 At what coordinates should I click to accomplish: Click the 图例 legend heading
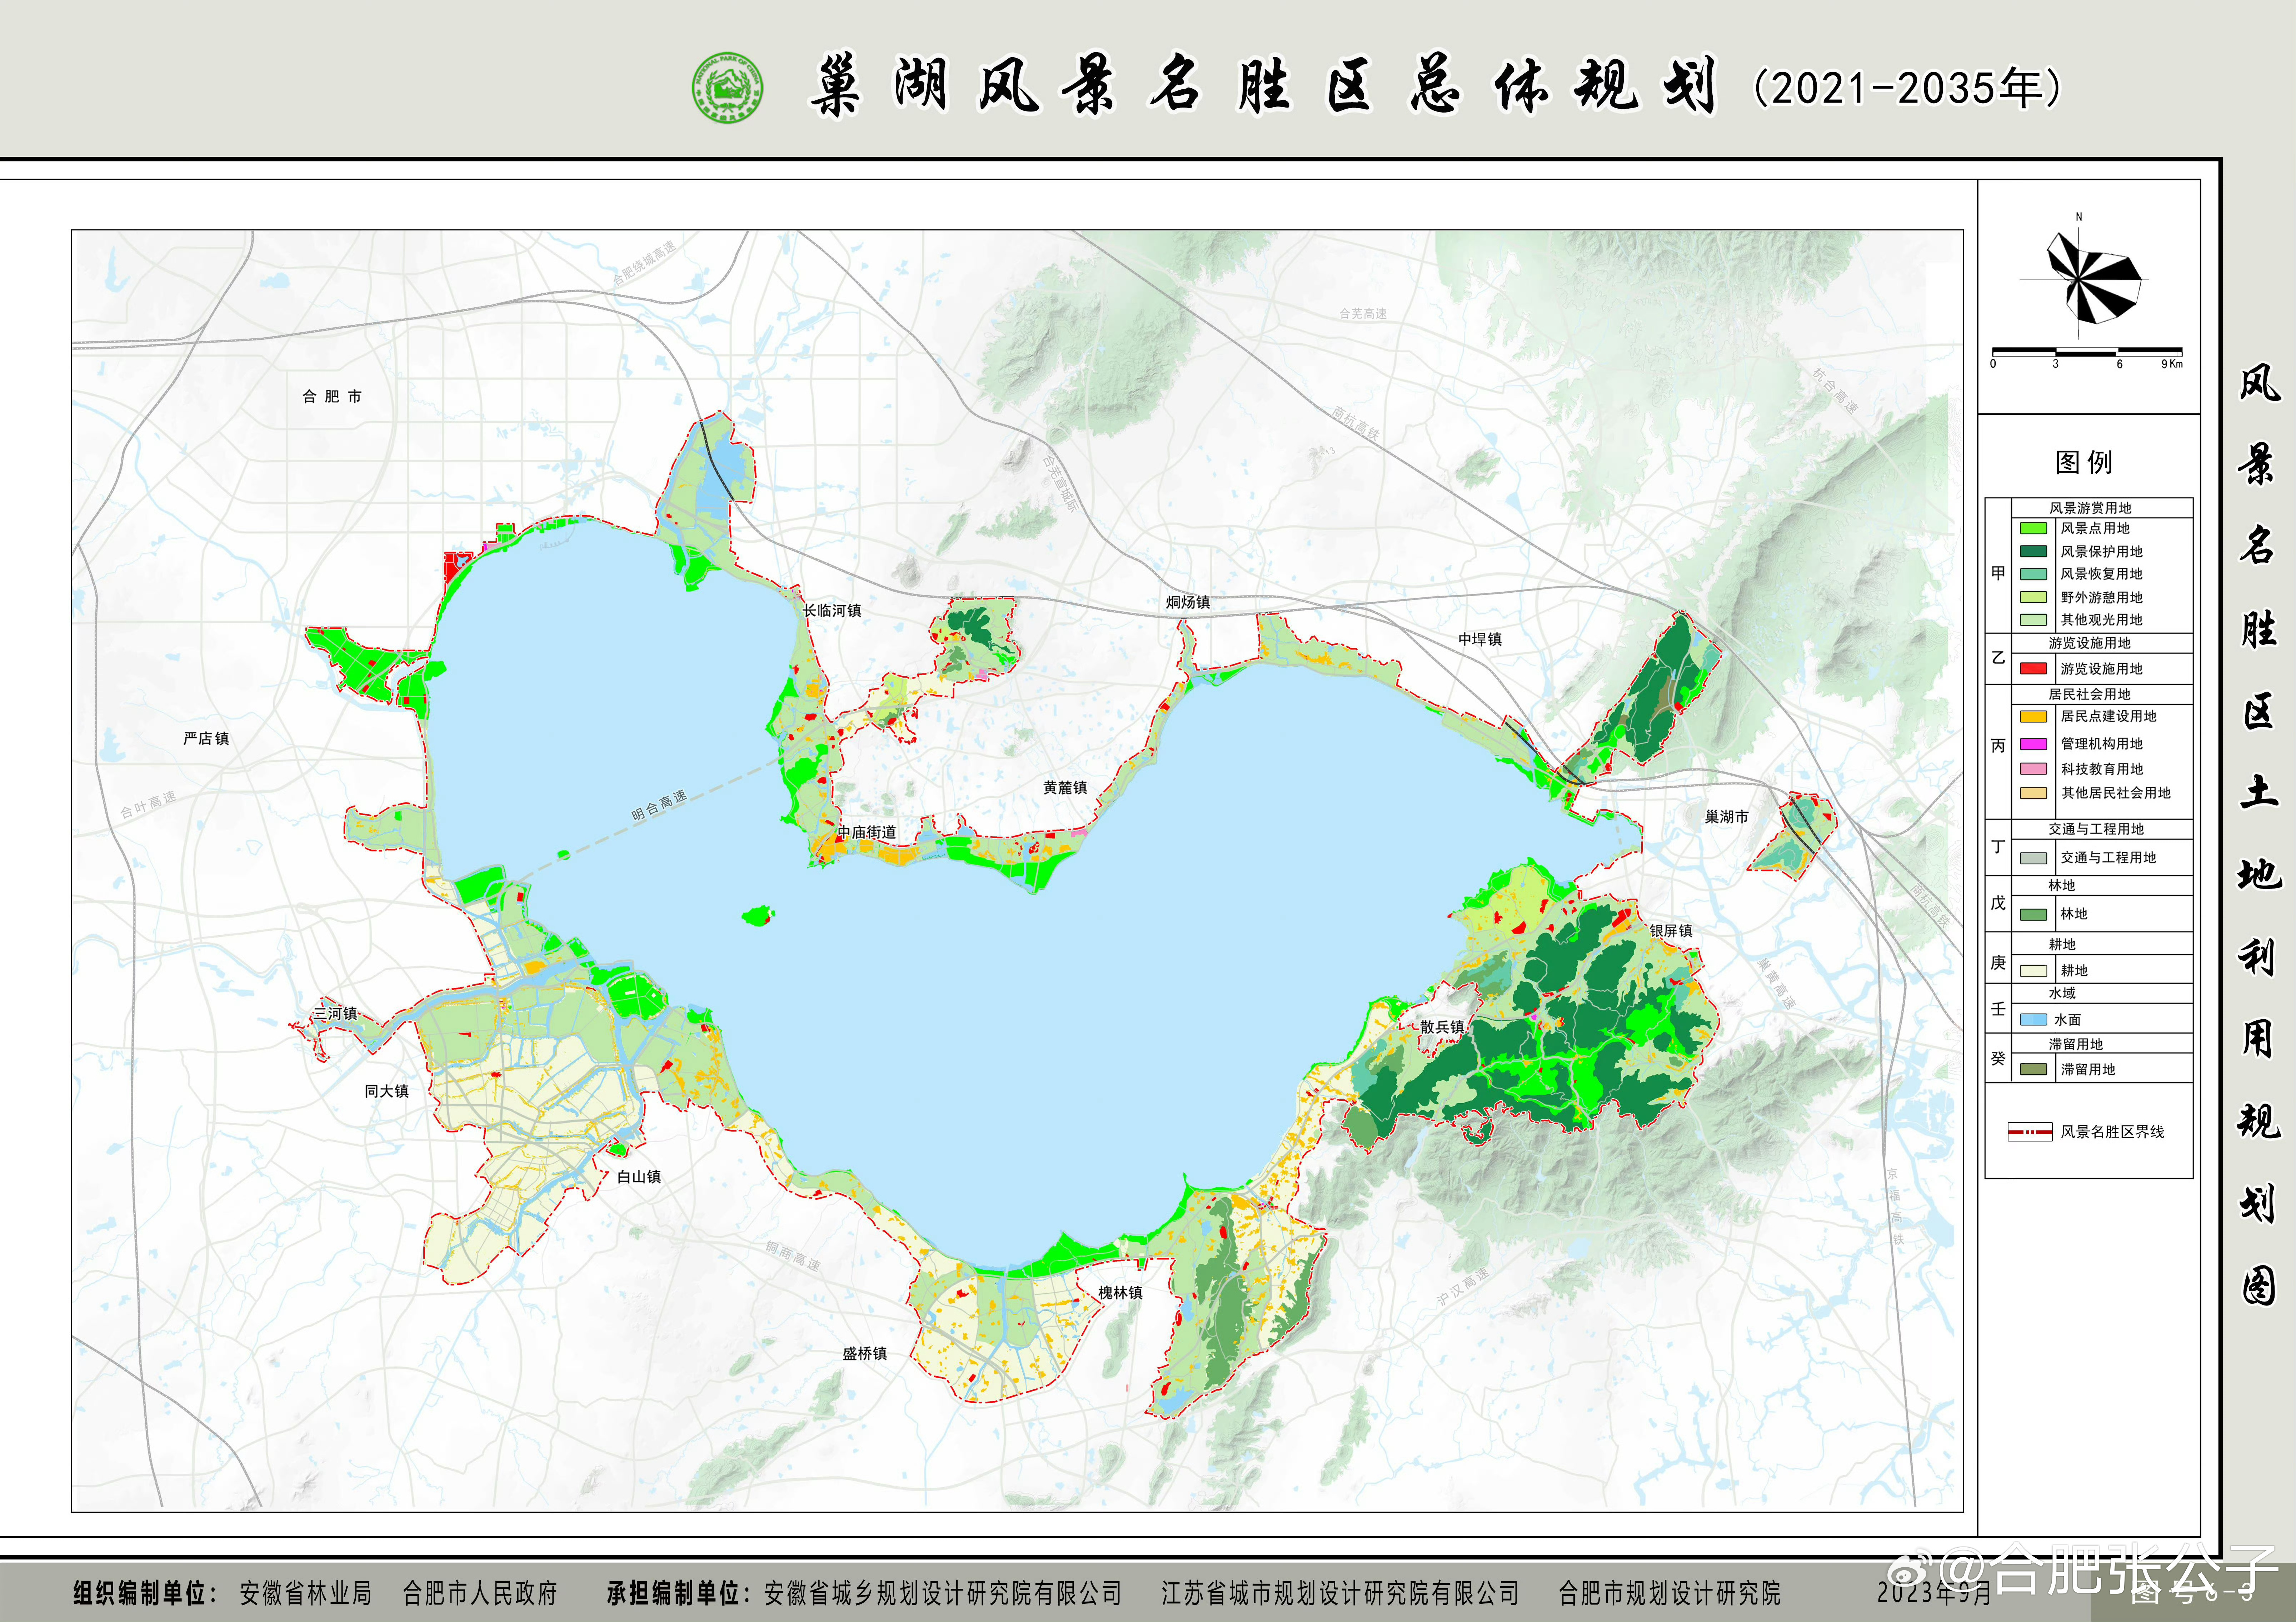point(2084,462)
